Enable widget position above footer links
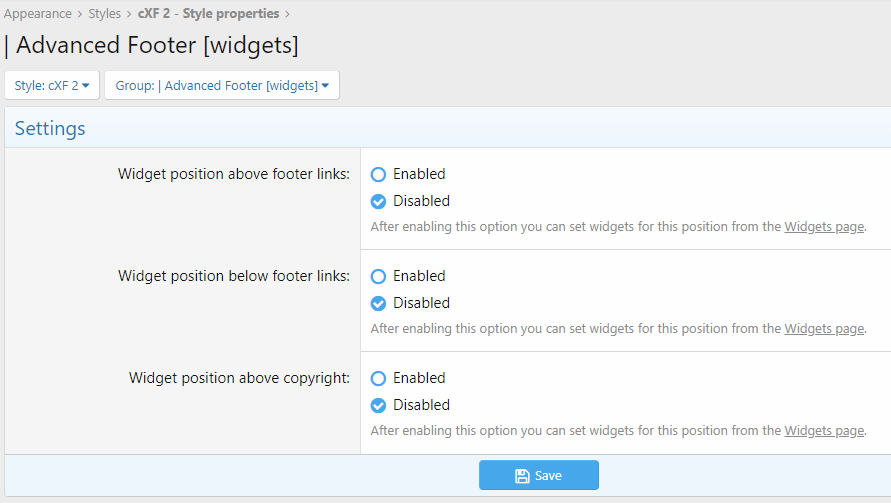891x503 pixels. click(x=379, y=174)
